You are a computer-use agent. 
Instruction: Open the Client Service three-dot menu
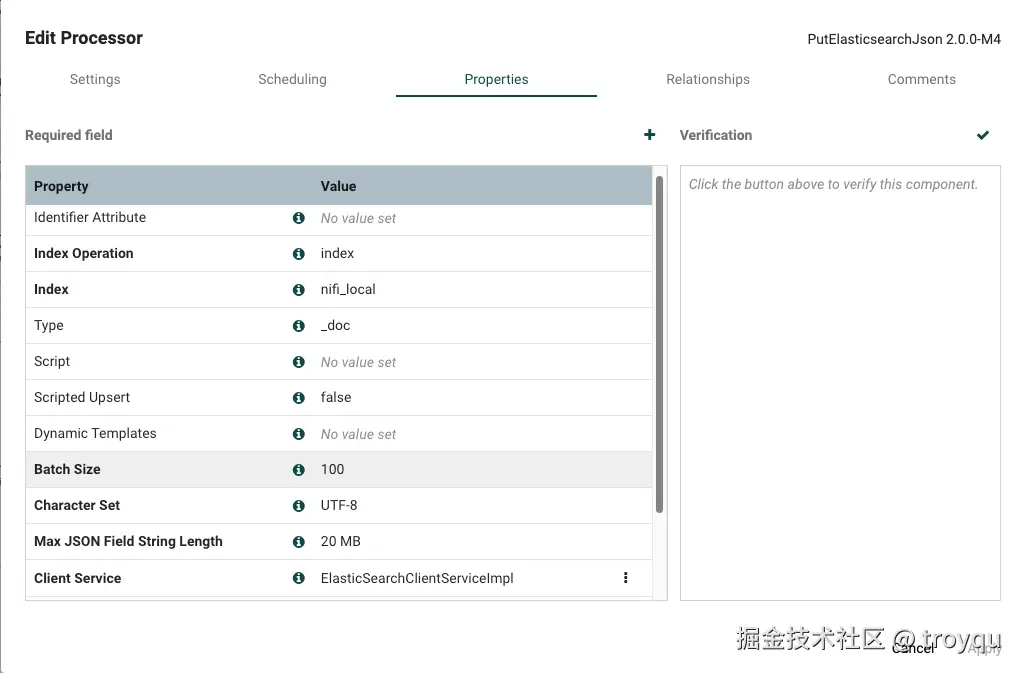pyautogui.click(x=626, y=578)
